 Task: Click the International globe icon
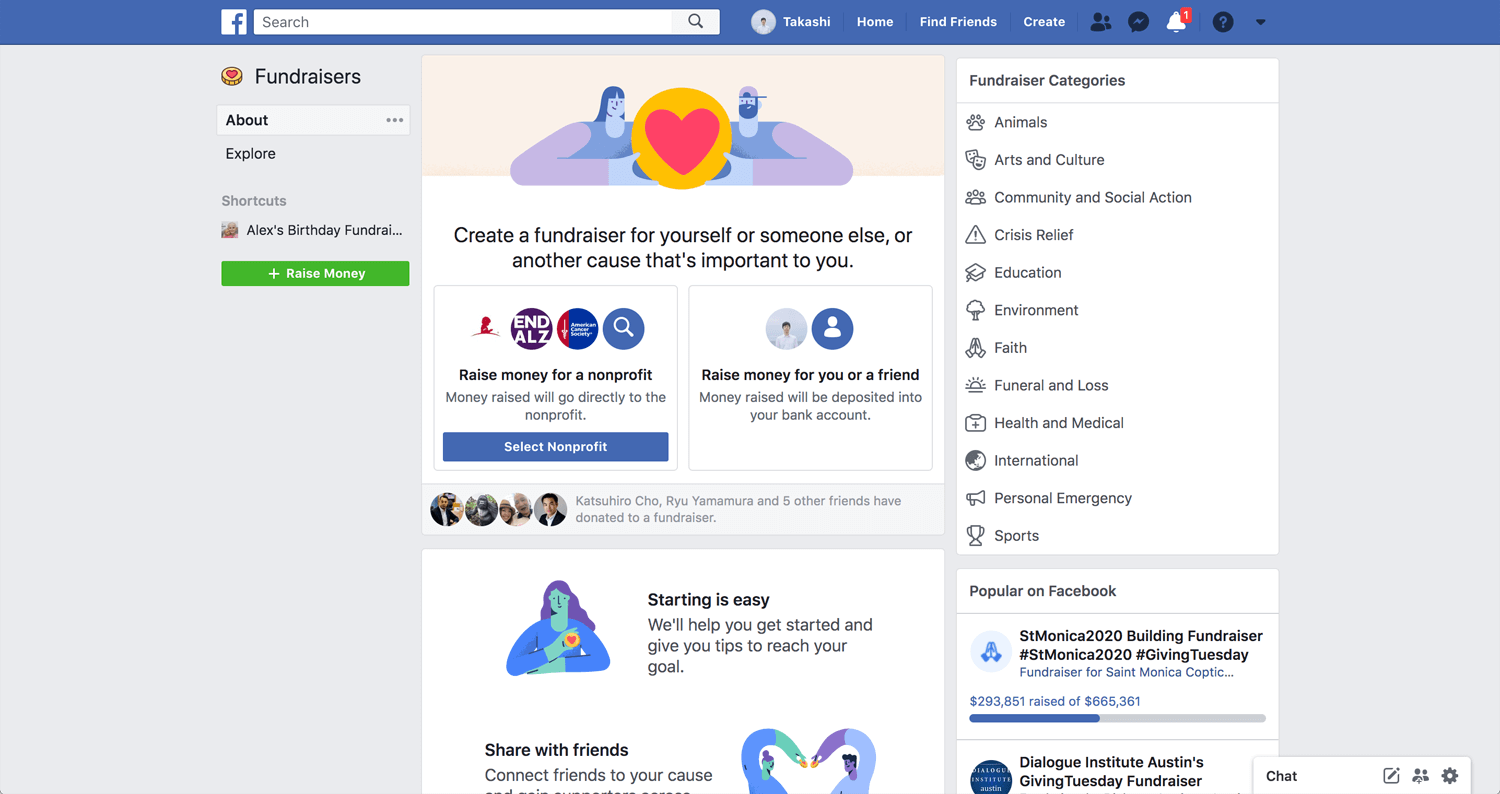pyautogui.click(x=975, y=460)
